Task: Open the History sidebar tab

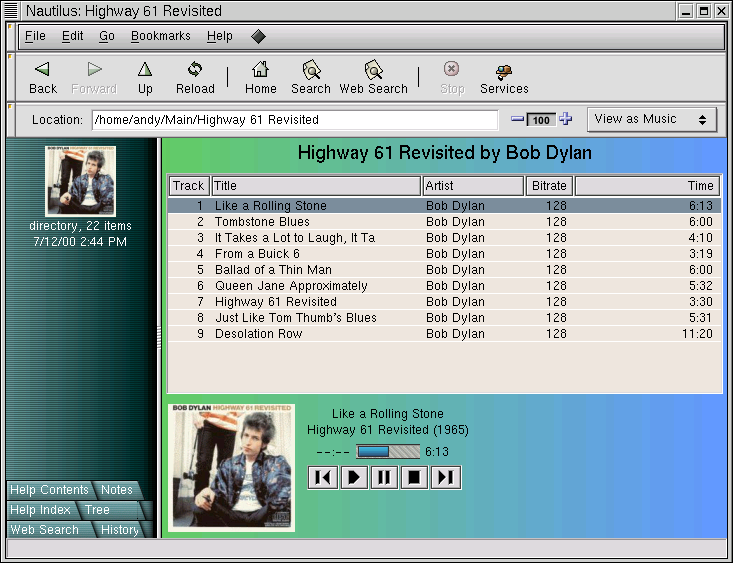Action: [x=120, y=530]
